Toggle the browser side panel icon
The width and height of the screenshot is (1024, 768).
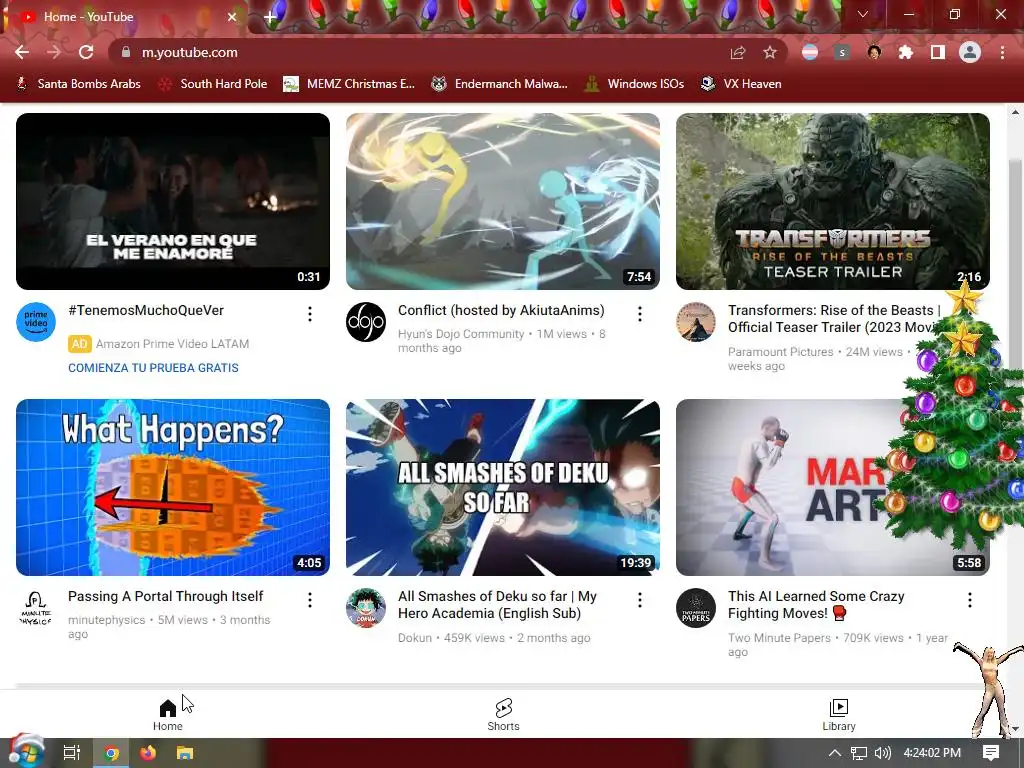point(938,52)
